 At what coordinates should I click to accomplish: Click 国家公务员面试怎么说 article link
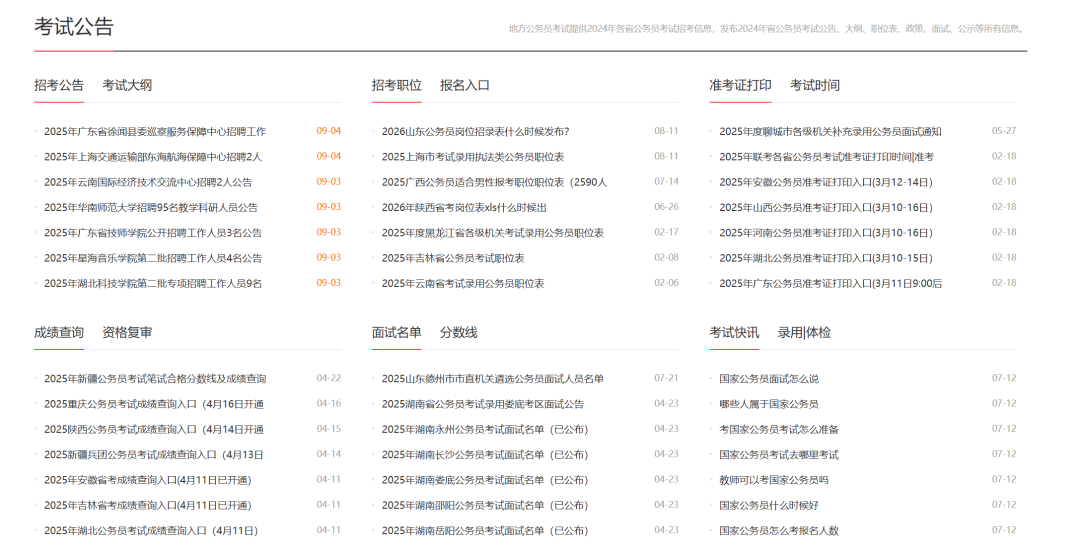[x=769, y=379]
